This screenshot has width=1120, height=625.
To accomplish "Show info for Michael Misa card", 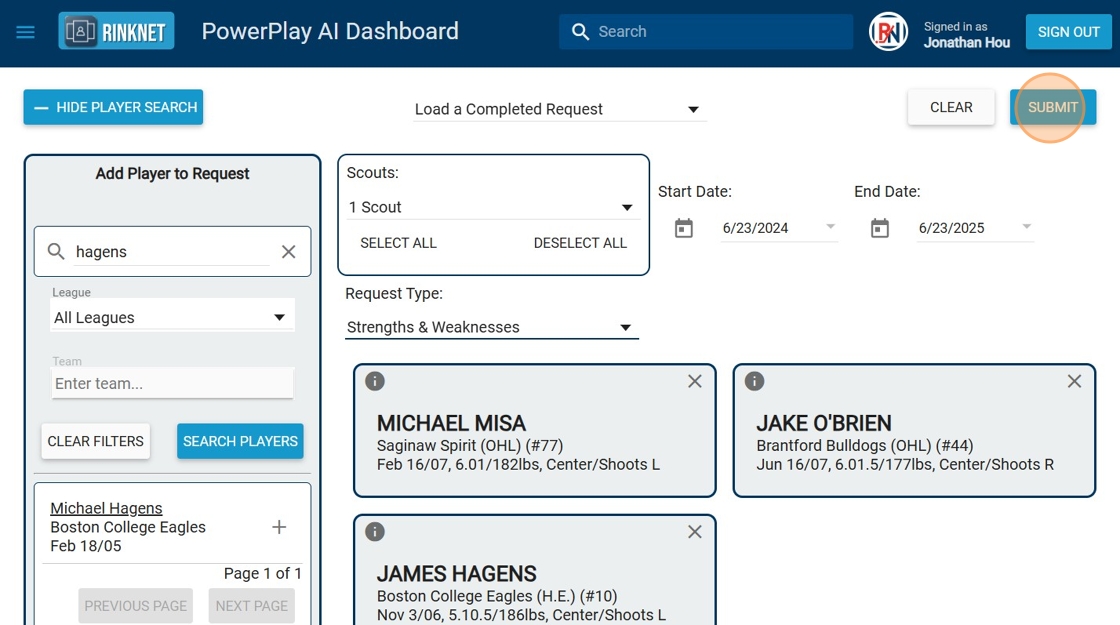I will click(x=375, y=381).
